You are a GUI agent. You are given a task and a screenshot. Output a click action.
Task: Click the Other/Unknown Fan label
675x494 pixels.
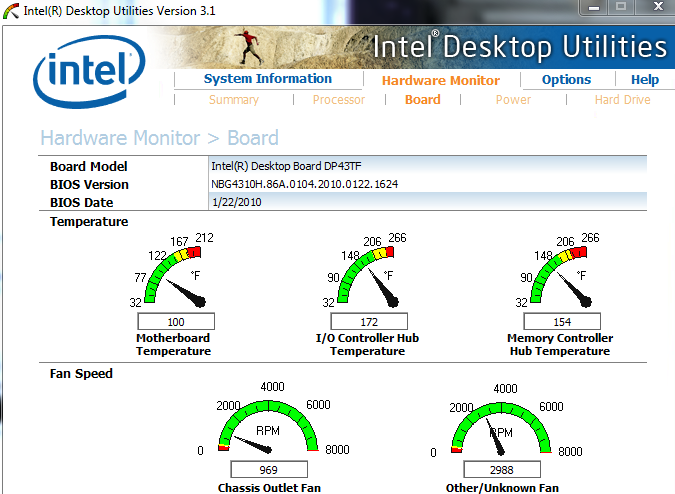pos(502,488)
